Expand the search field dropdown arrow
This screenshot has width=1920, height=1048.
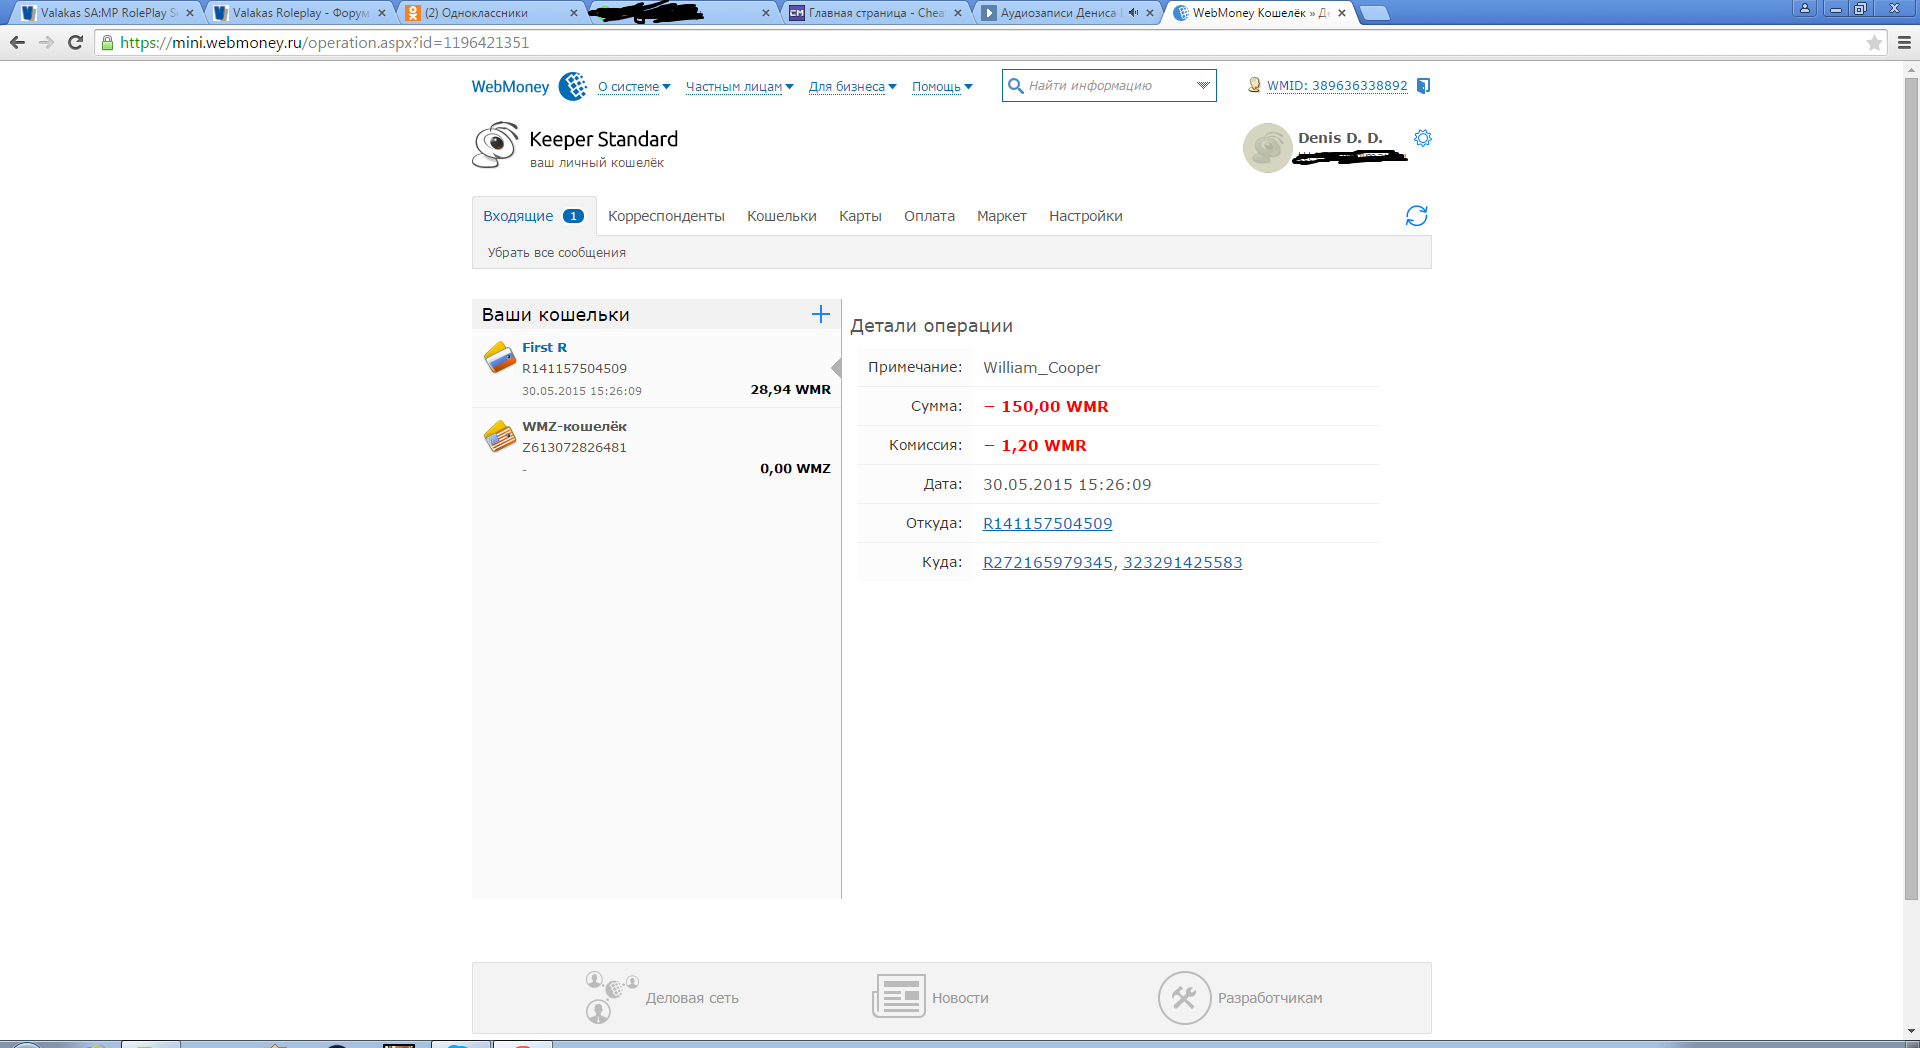(x=1203, y=86)
